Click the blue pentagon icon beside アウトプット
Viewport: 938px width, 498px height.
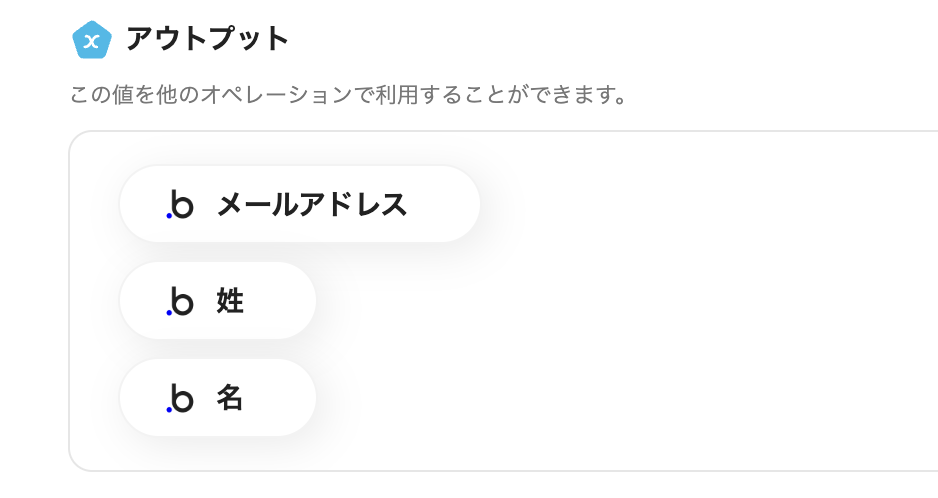tap(91, 40)
